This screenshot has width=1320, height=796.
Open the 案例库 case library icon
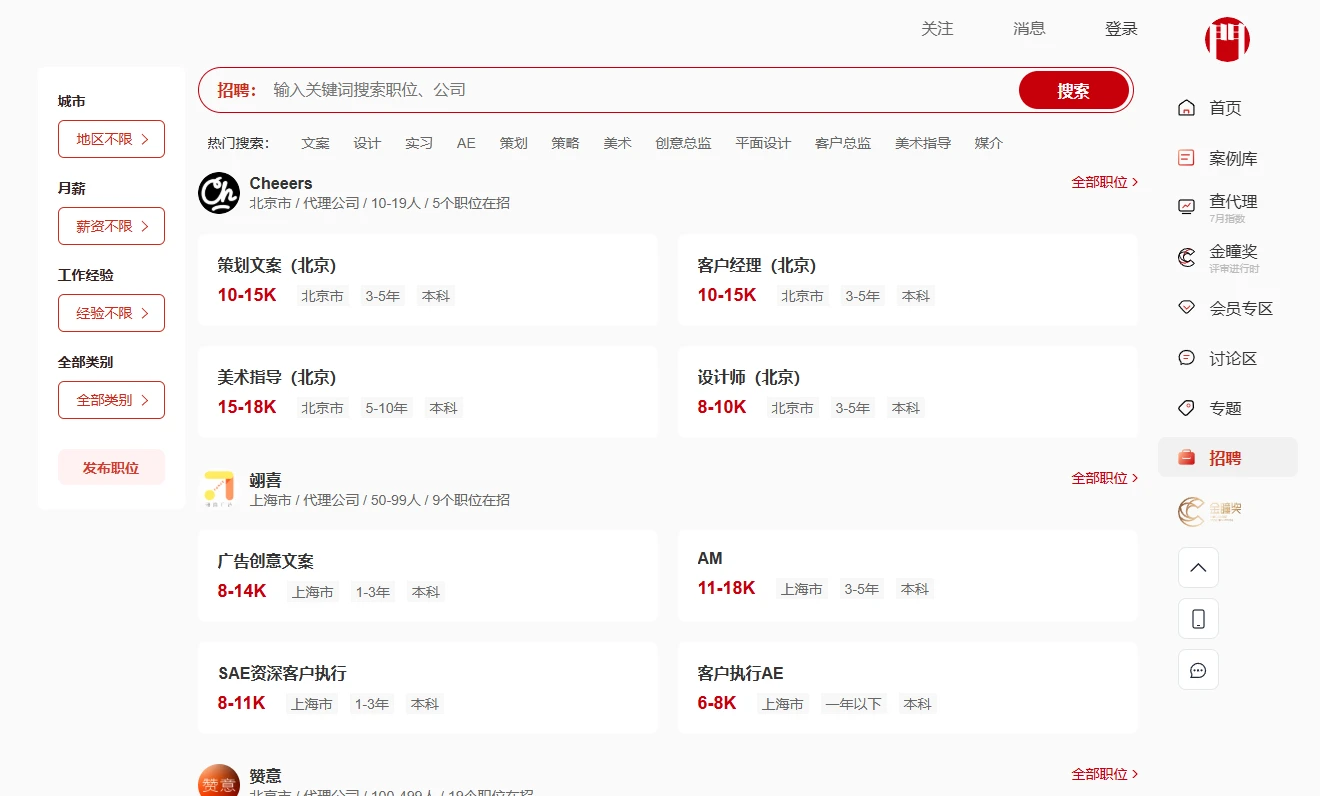pos(1186,157)
